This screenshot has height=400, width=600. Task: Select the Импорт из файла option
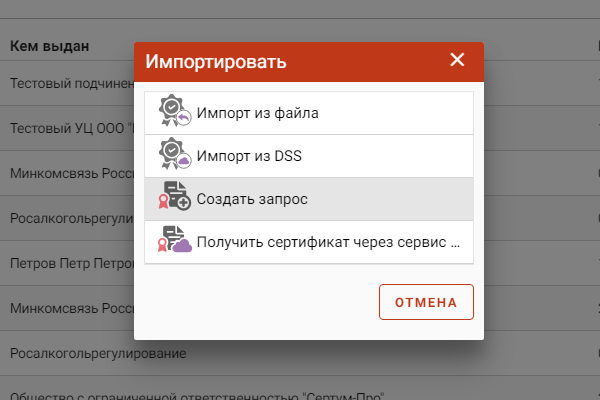point(309,113)
